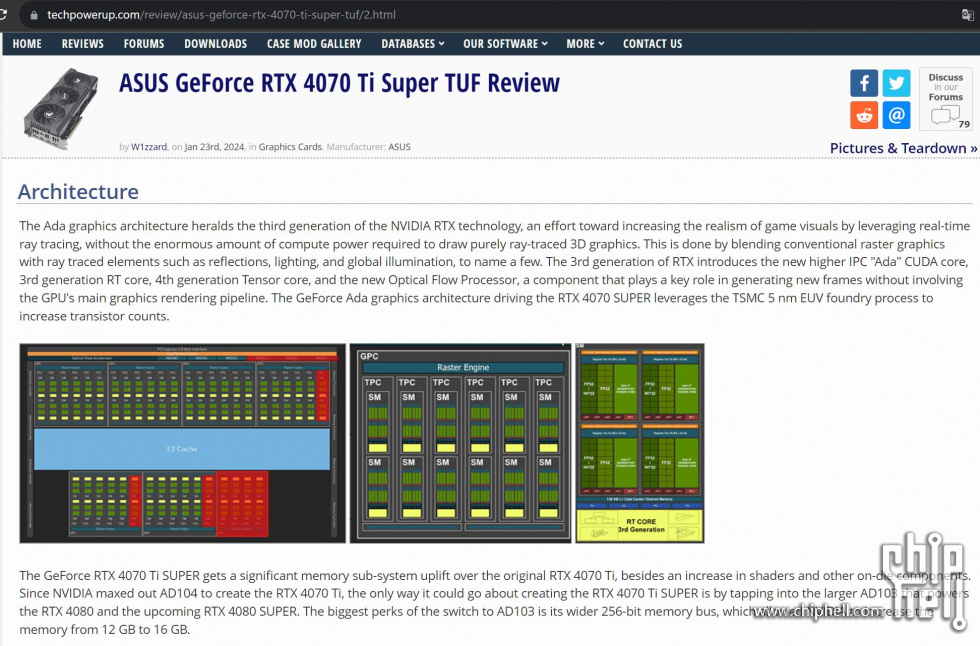Share the review on Twitter
Image resolution: width=980 pixels, height=646 pixels.
pyautogui.click(x=896, y=83)
